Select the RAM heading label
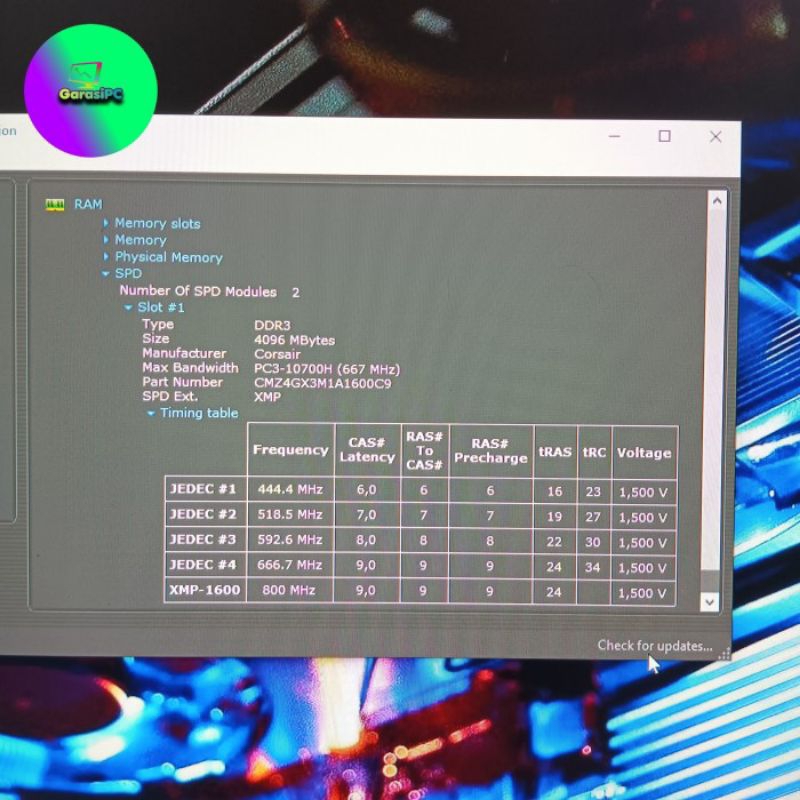This screenshot has width=800, height=800. click(x=88, y=205)
